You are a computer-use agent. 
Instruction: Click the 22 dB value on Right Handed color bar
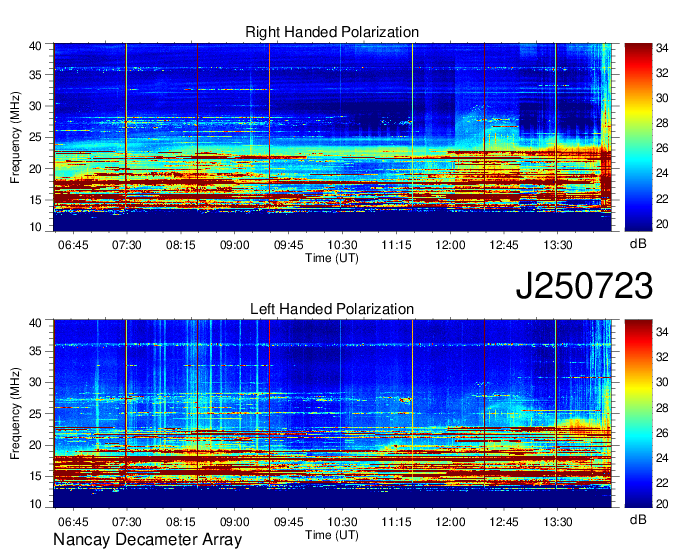(x=662, y=199)
